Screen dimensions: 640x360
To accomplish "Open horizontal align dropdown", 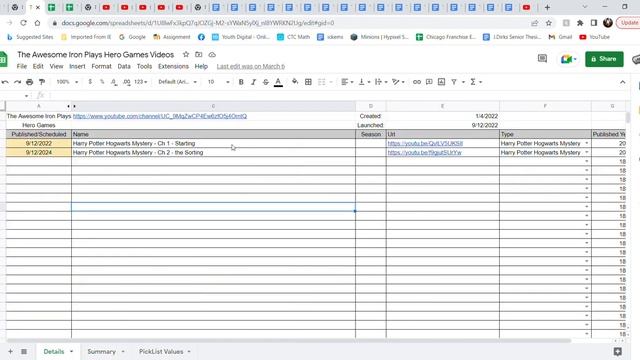I will 347,82.
